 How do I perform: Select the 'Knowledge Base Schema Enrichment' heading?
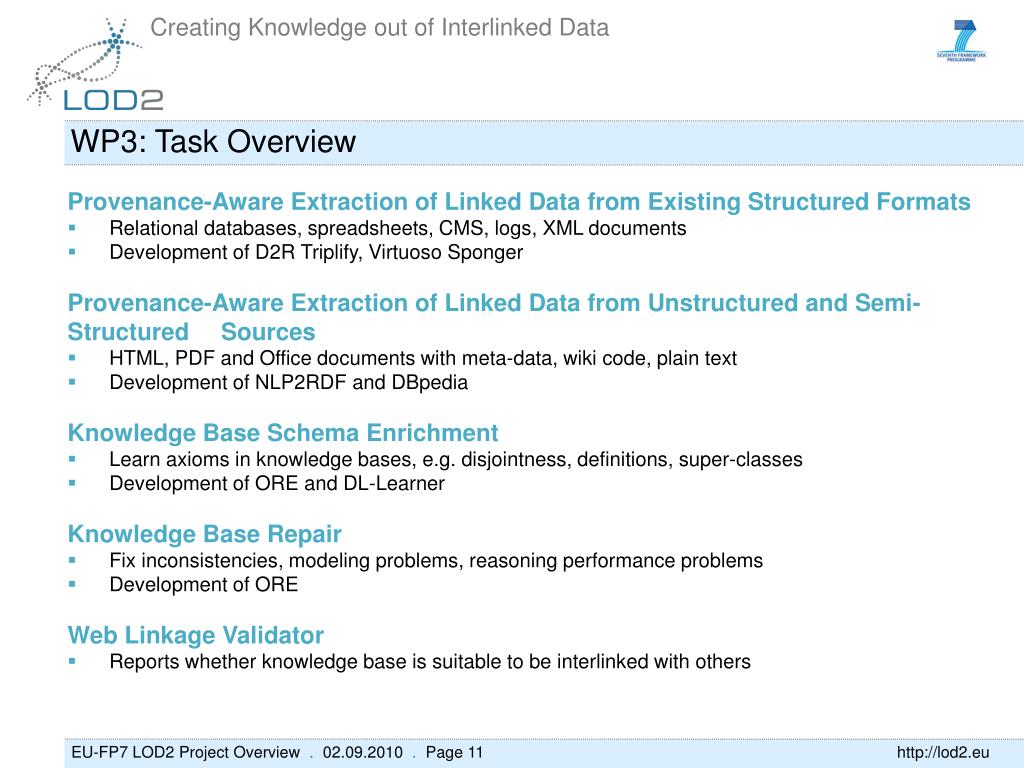[x=282, y=433]
